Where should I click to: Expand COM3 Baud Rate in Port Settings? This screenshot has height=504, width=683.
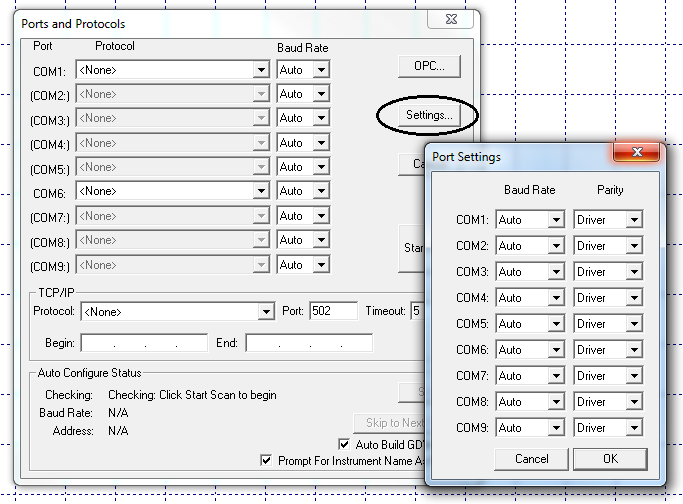[x=556, y=272]
